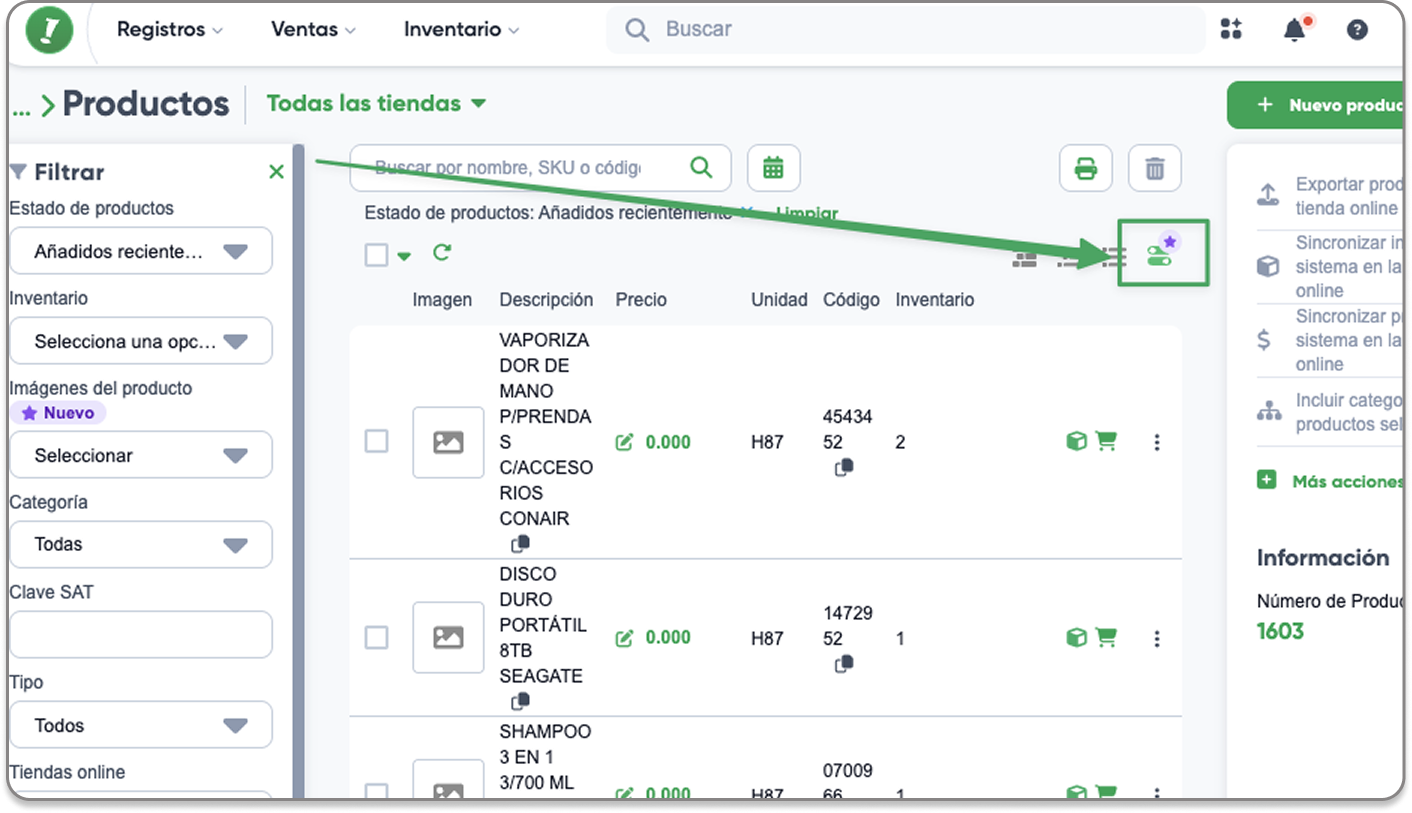Open more options for VAPORIZADOR row
Image resolution: width=1412 pixels, height=813 pixels.
[1157, 442]
